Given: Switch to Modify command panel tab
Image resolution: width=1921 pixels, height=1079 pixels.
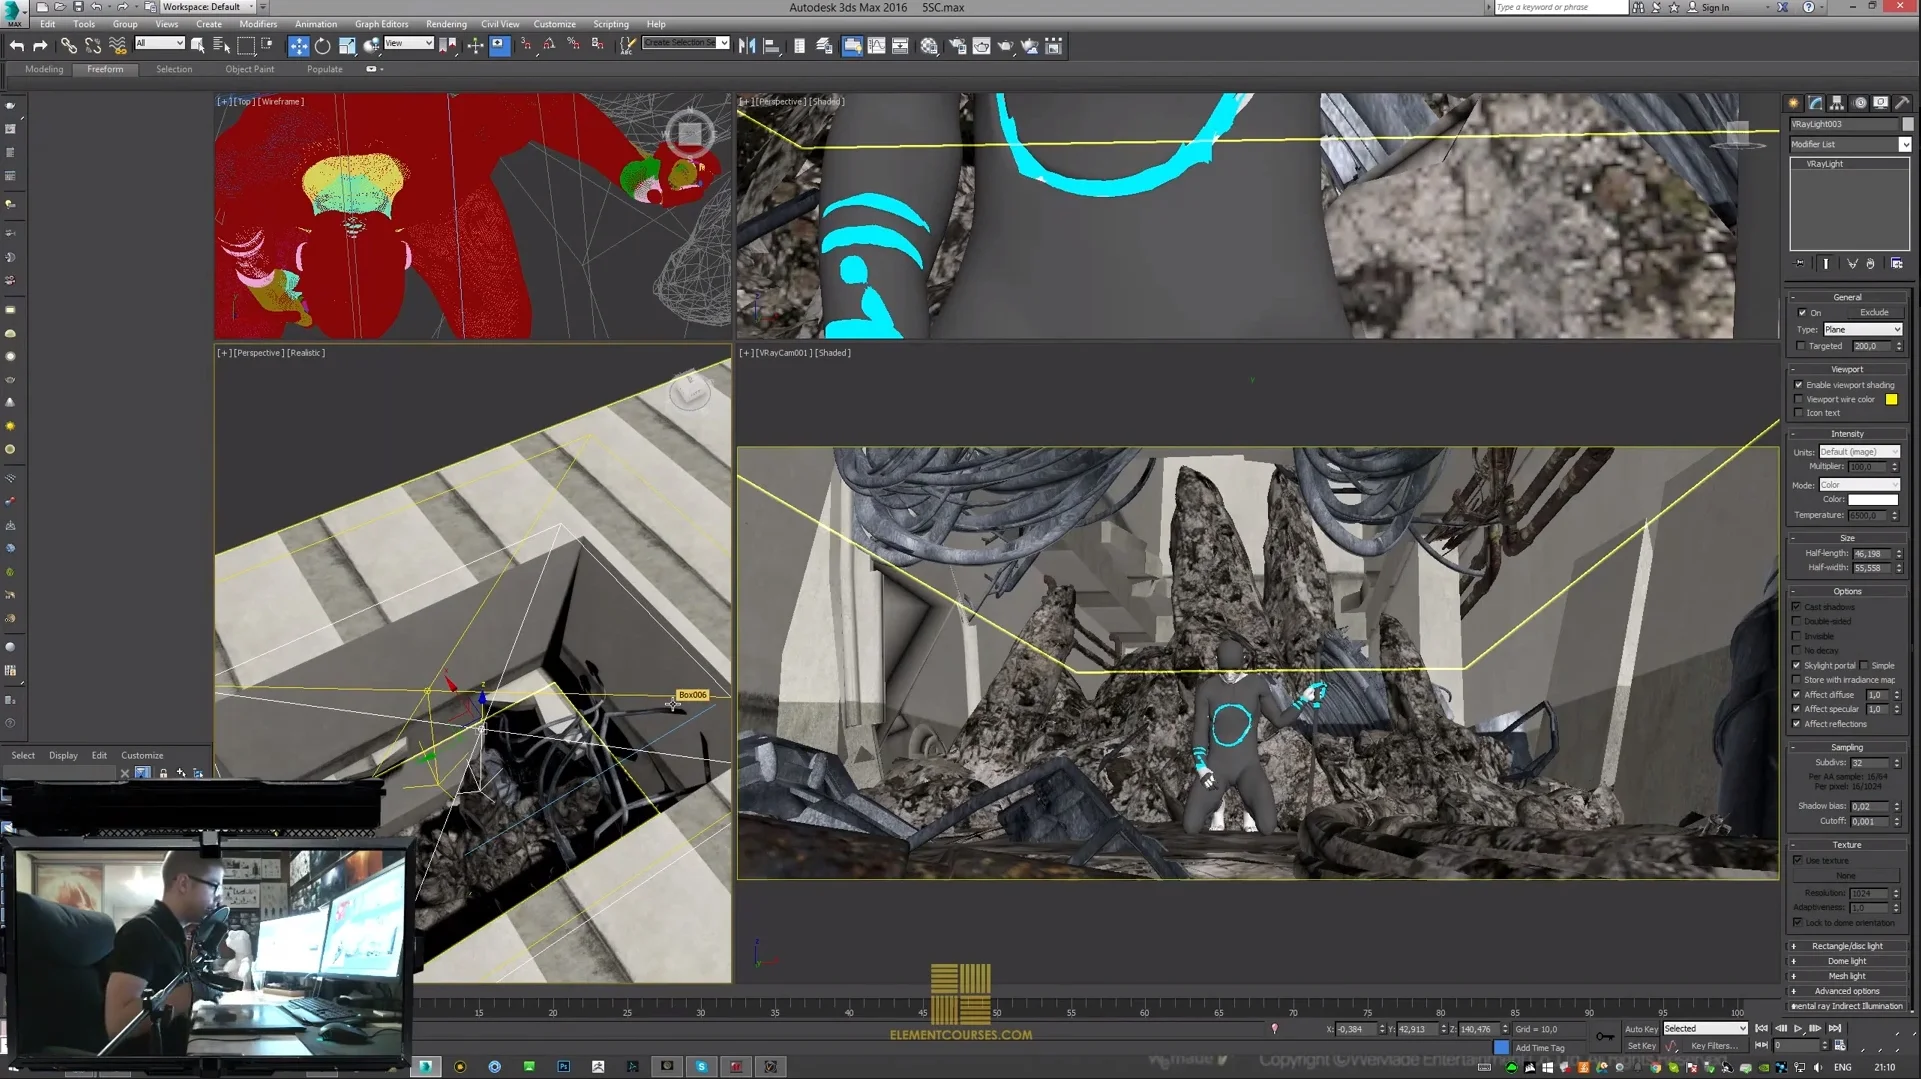Looking at the screenshot, I should 1816,102.
